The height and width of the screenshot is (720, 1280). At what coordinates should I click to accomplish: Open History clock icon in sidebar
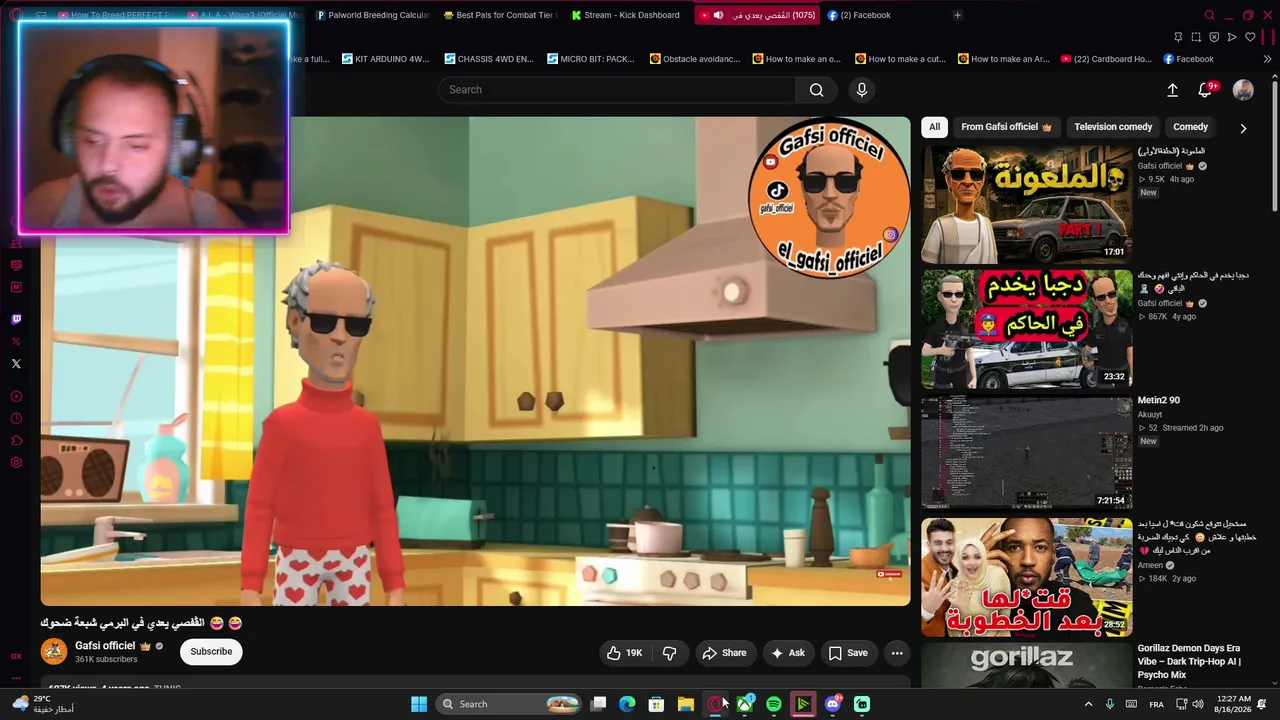click(16, 419)
